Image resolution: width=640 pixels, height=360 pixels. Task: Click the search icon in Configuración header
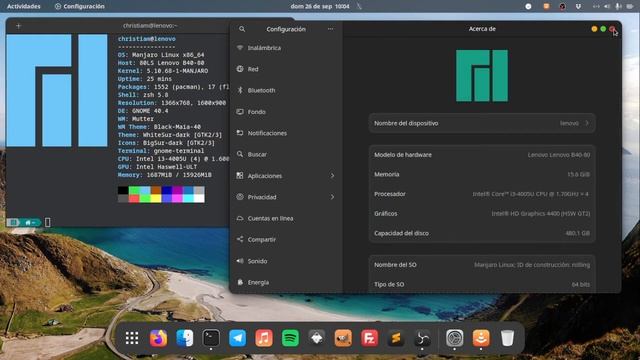242,29
